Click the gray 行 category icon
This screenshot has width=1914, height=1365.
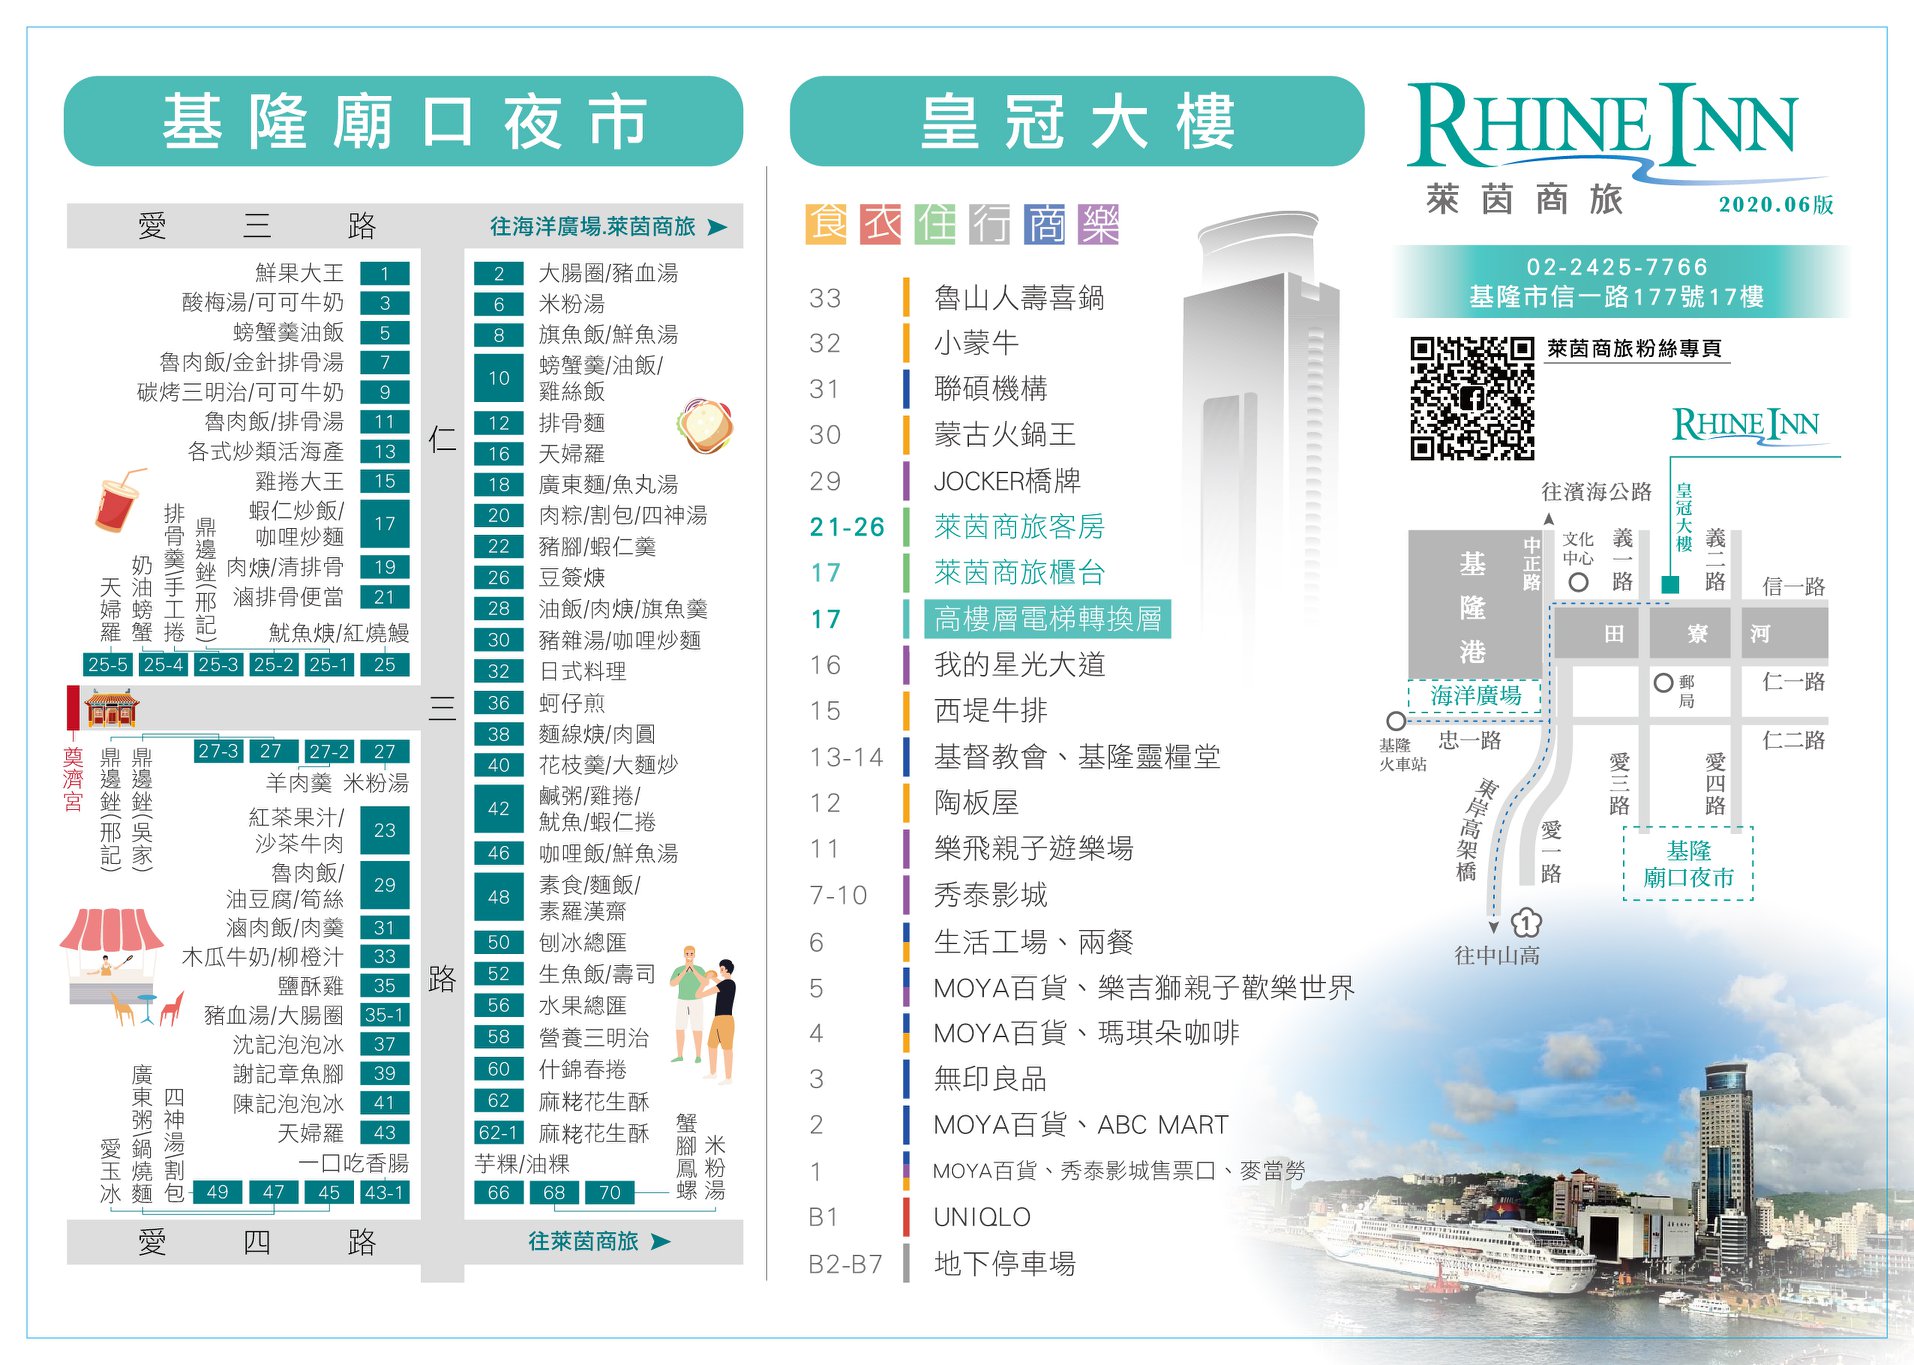pyautogui.click(x=990, y=224)
